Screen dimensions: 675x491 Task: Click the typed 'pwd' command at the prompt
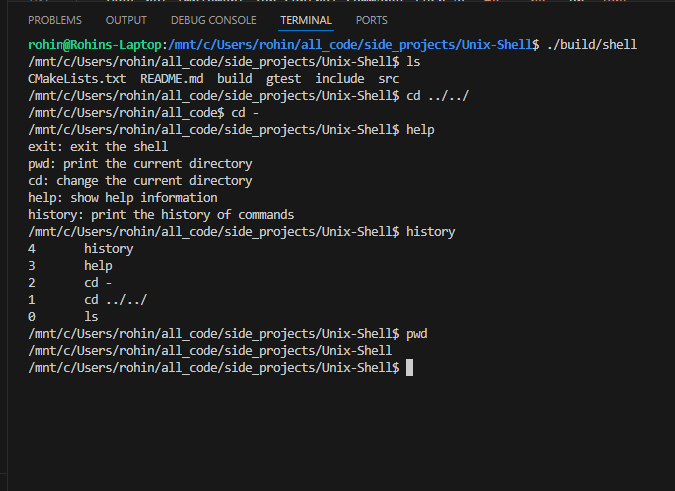[417, 334]
